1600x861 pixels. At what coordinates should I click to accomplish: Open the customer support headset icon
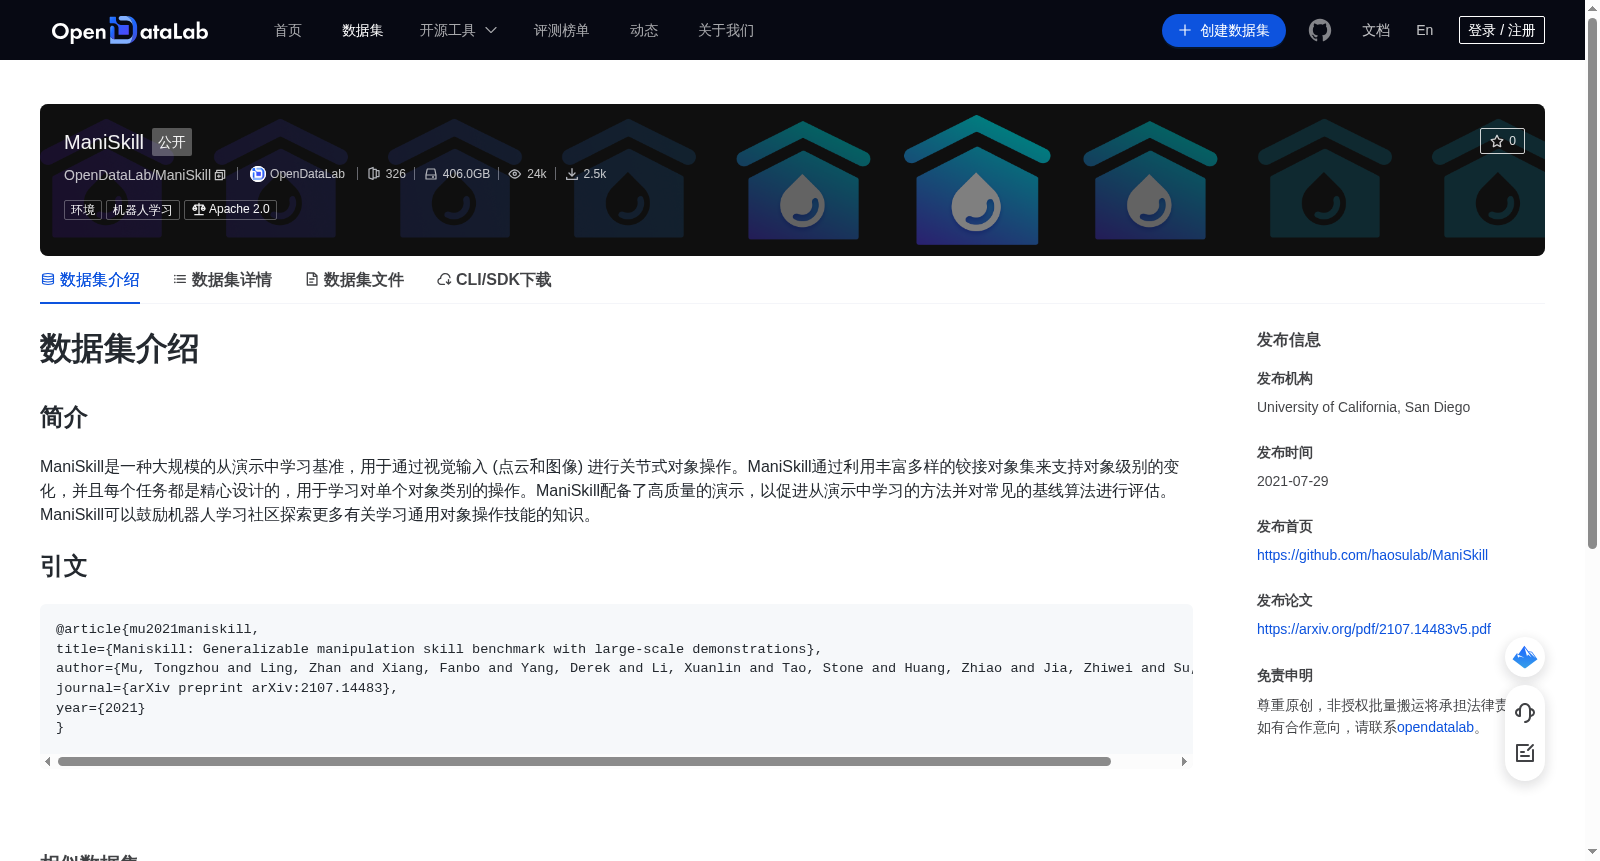click(1525, 713)
